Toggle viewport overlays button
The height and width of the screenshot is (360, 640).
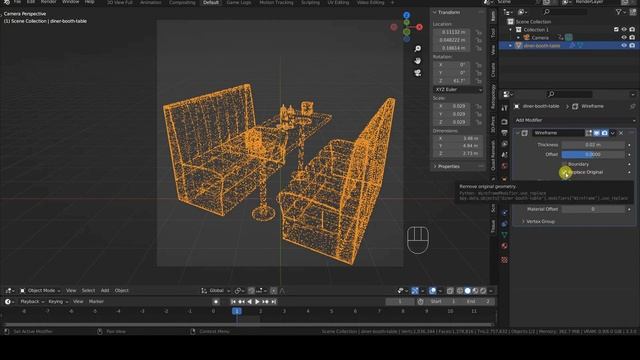(x=432, y=291)
